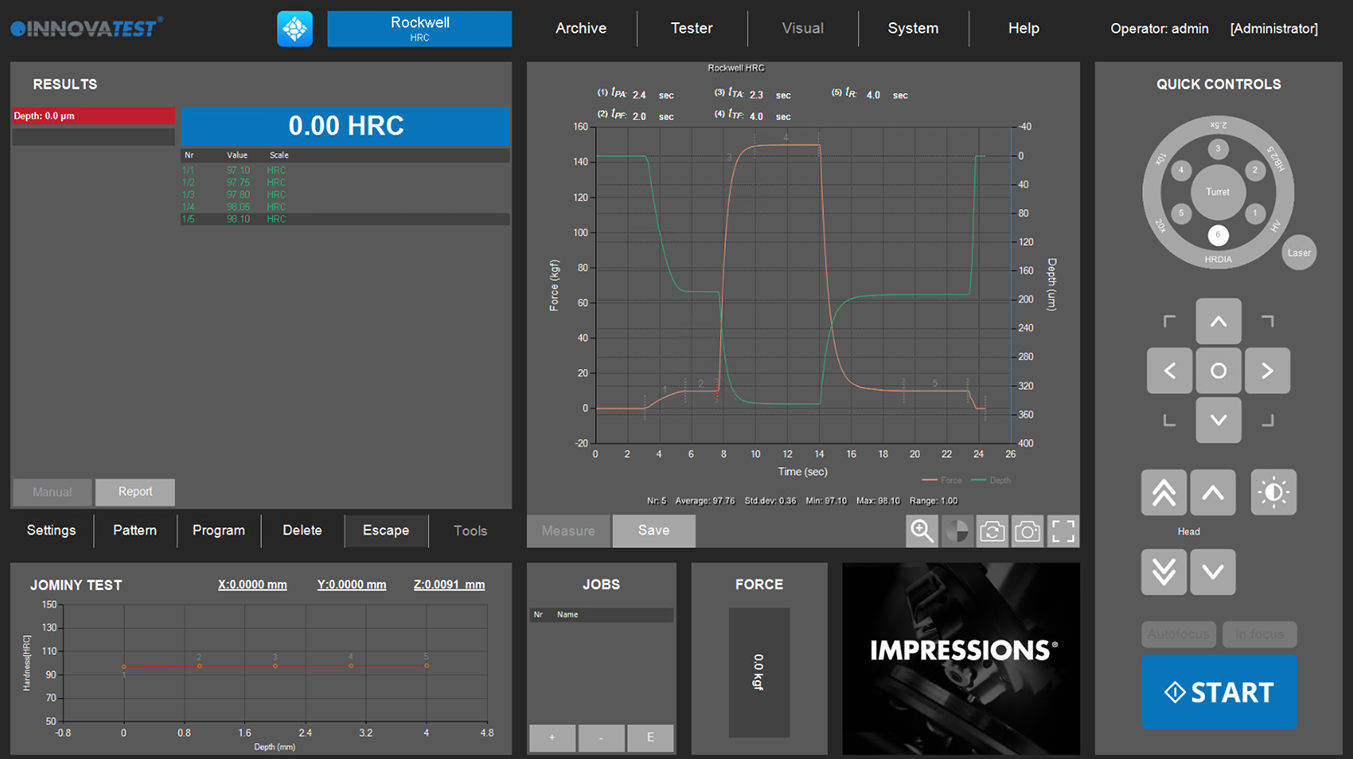Open the System menu
1353x759 pixels.
tap(913, 29)
